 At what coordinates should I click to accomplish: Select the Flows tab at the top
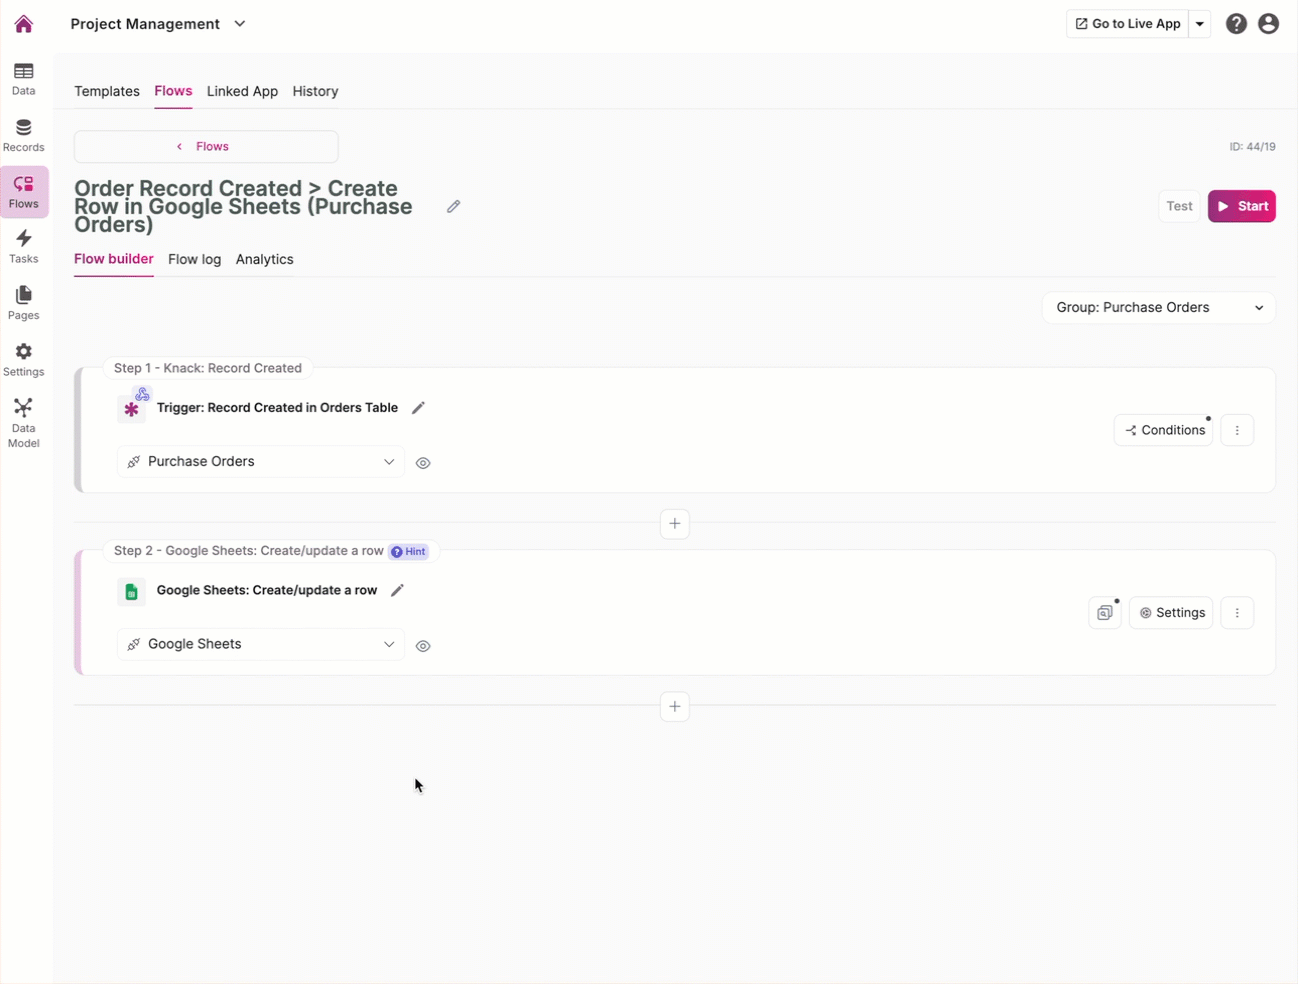pos(173,91)
